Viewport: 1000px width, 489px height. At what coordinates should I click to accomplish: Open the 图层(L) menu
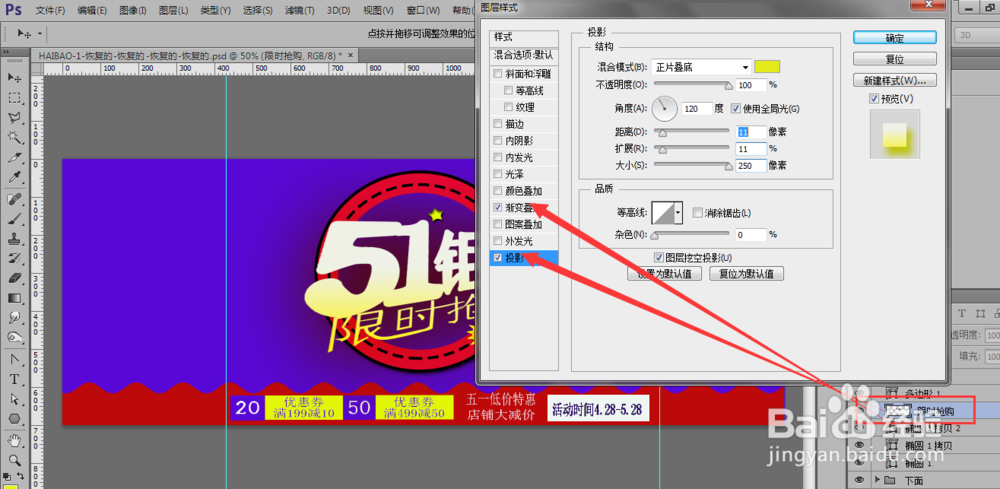pyautogui.click(x=173, y=11)
